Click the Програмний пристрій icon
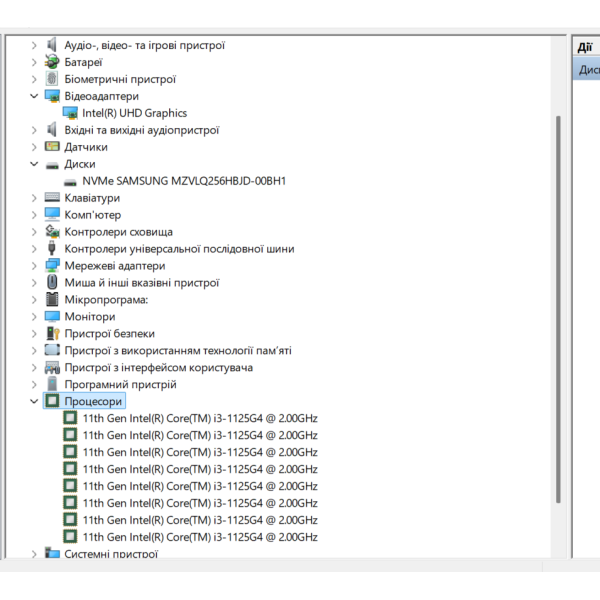This screenshot has width=600, height=600. 52,384
